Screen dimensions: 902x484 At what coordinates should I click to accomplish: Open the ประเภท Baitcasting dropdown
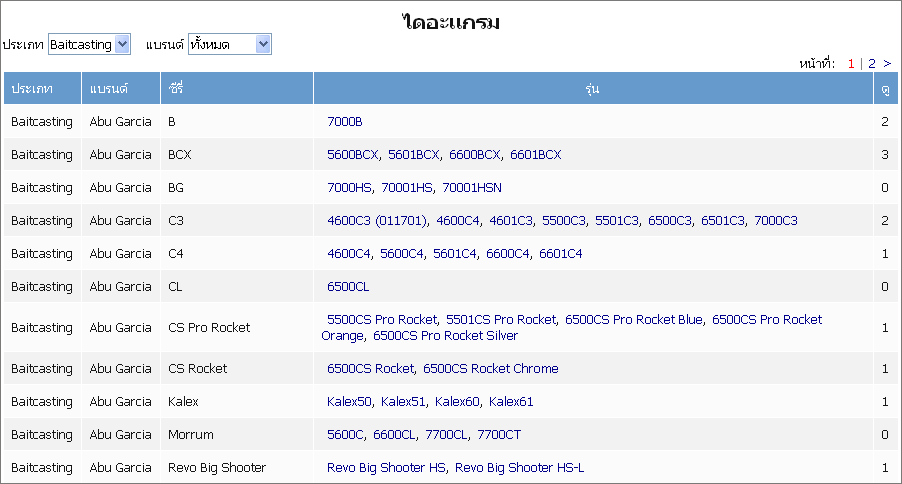click(89, 44)
